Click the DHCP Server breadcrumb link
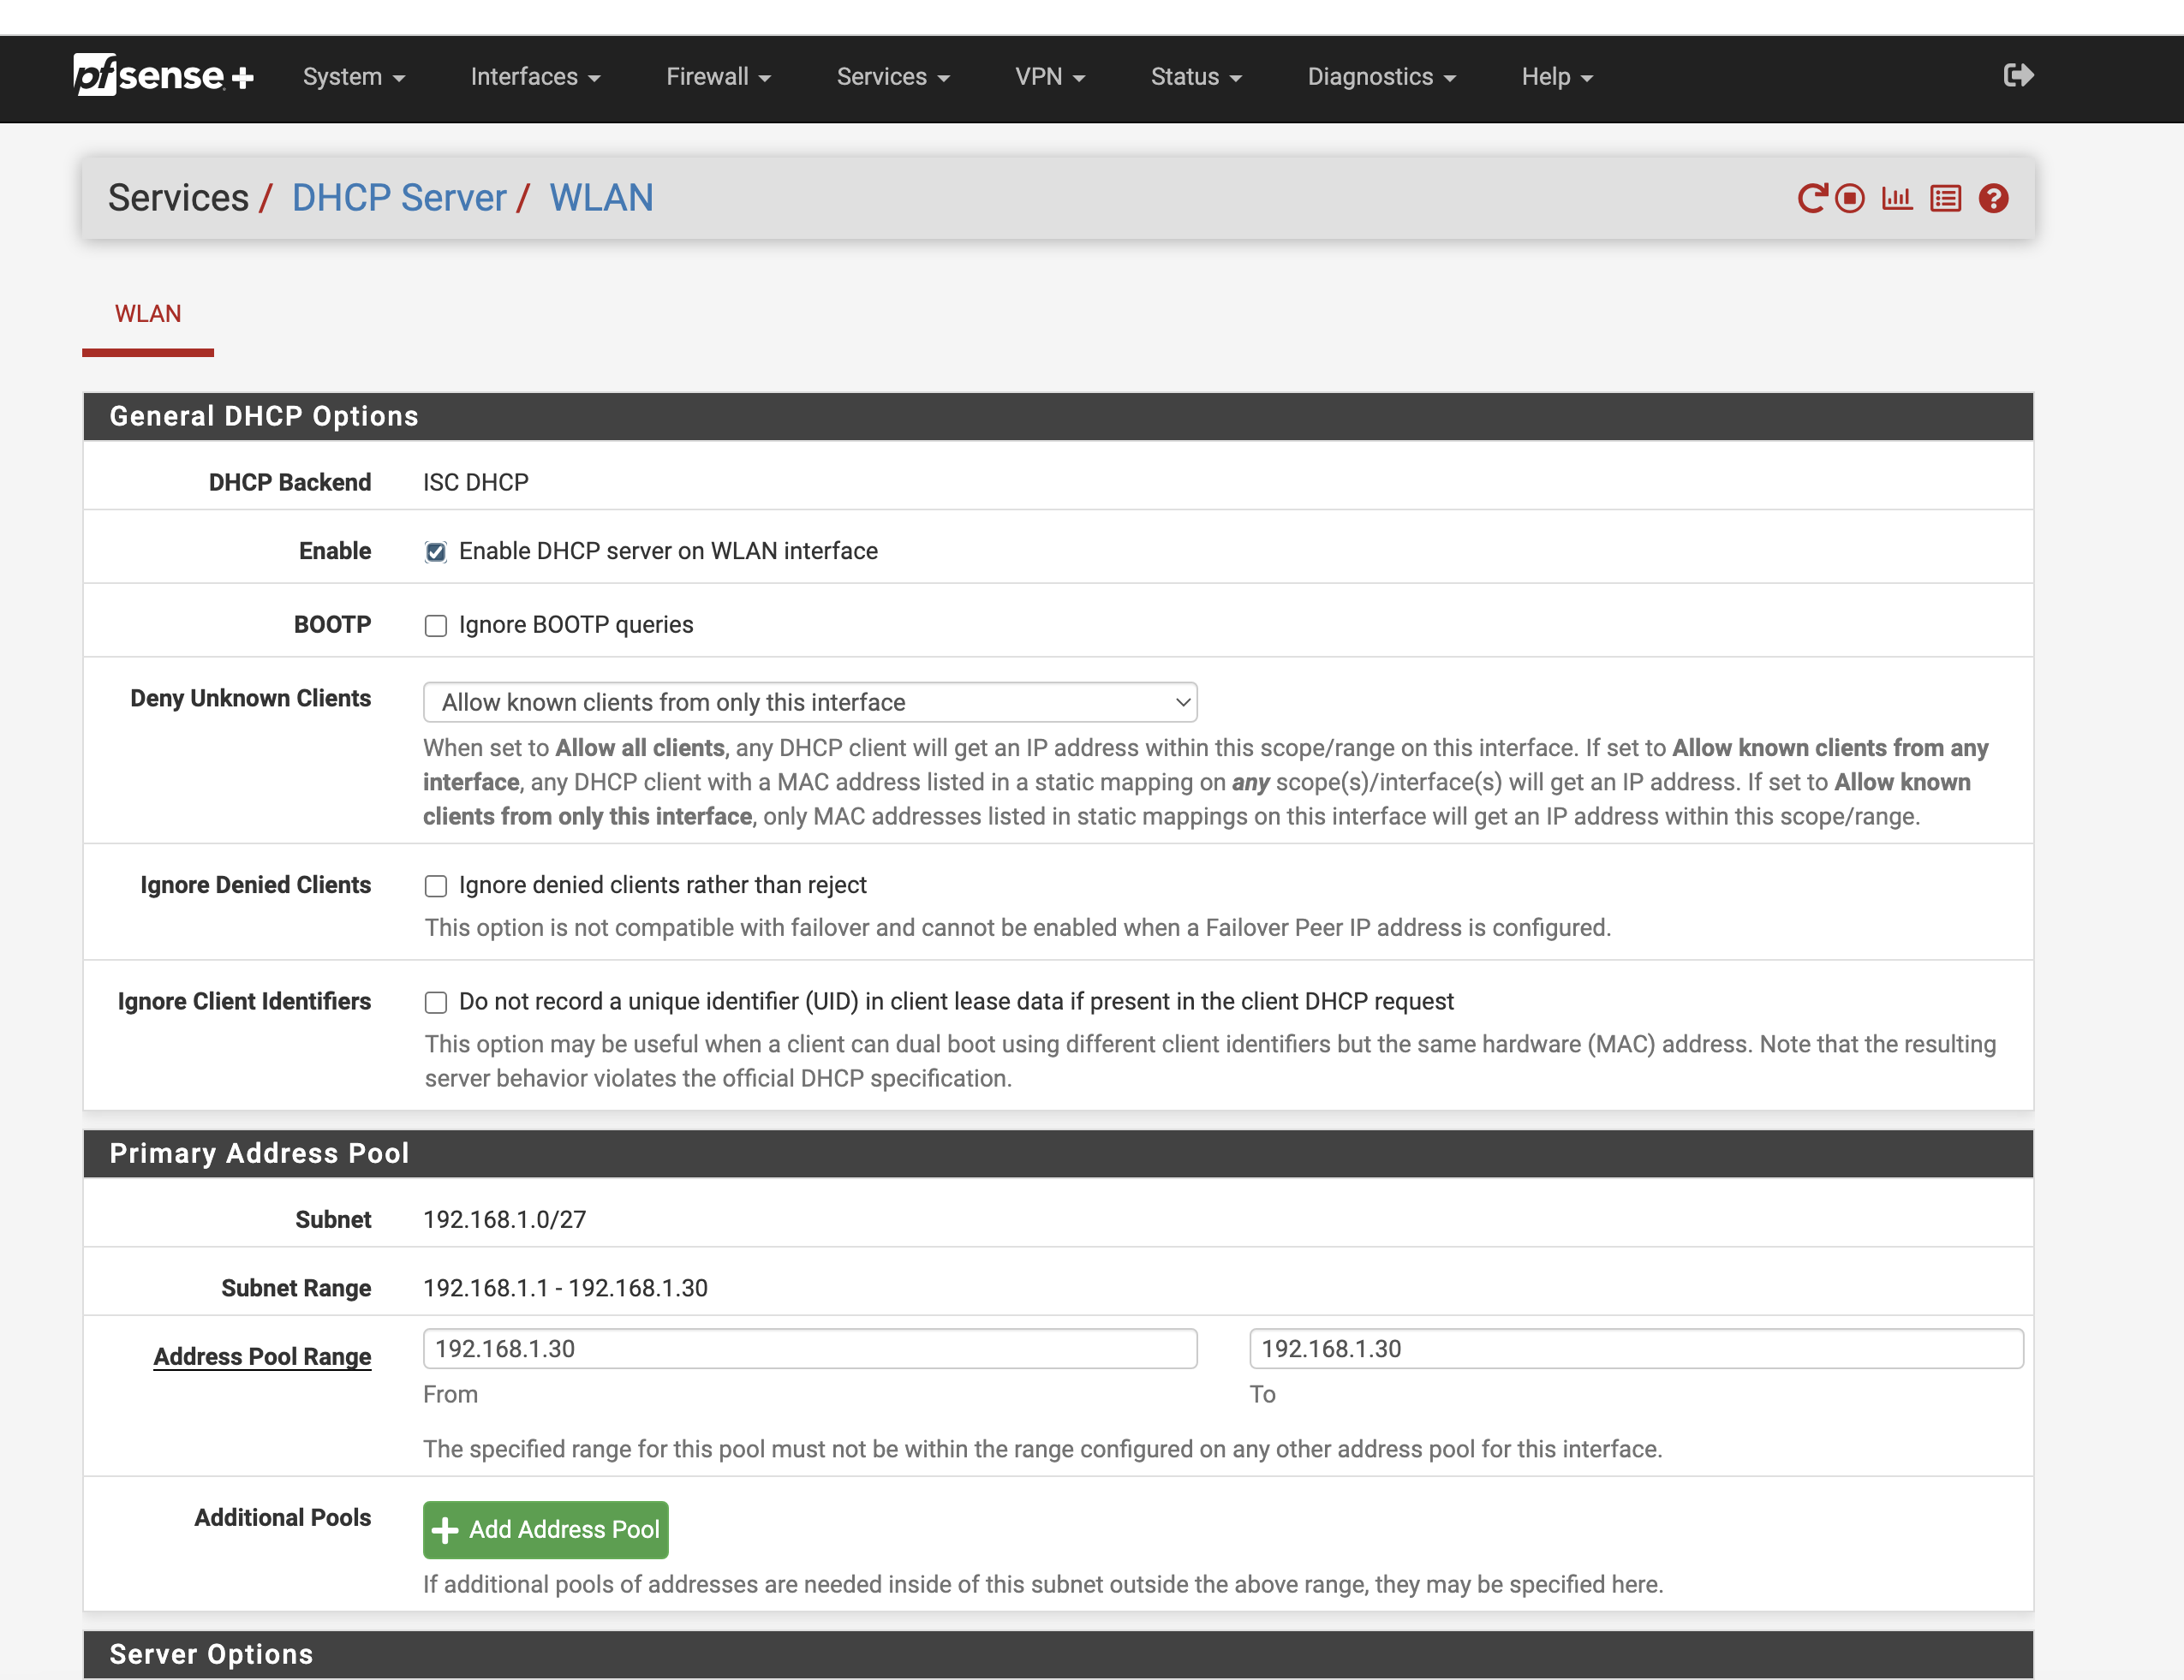Image resolution: width=2184 pixels, height=1680 pixels. (399, 198)
